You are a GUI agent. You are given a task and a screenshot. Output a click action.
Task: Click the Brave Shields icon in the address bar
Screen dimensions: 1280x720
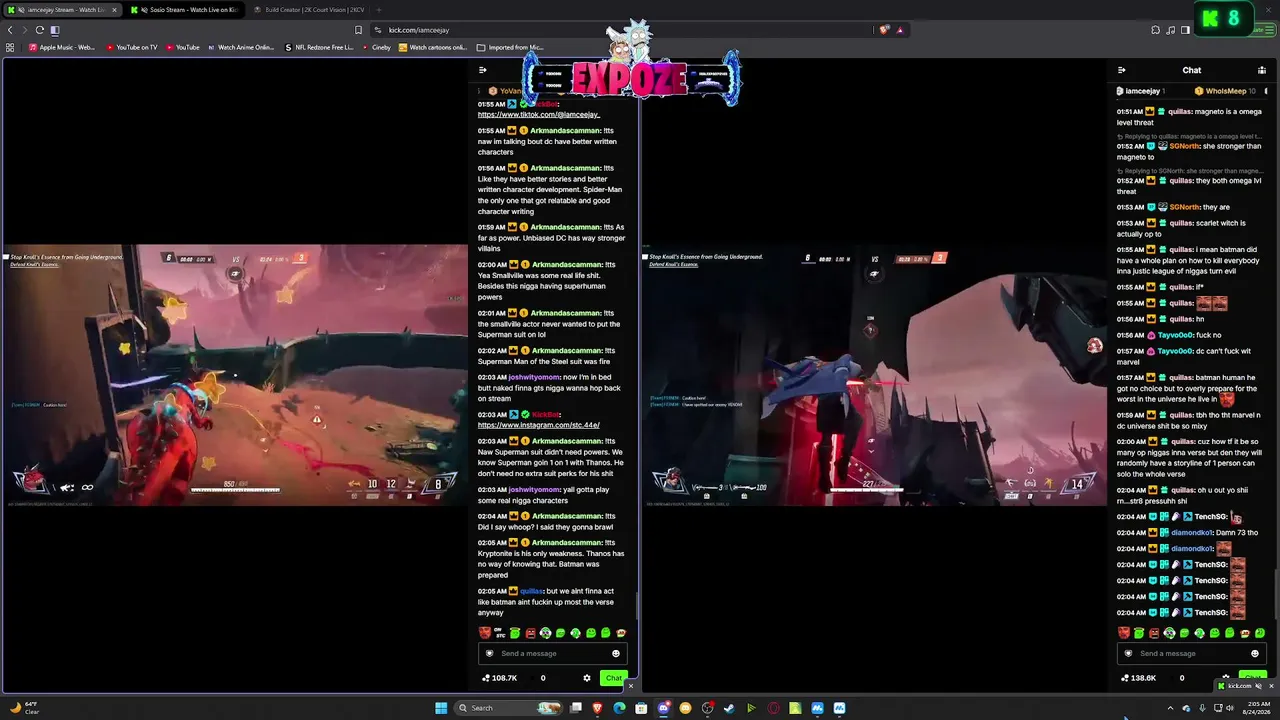tap(884, 30)
